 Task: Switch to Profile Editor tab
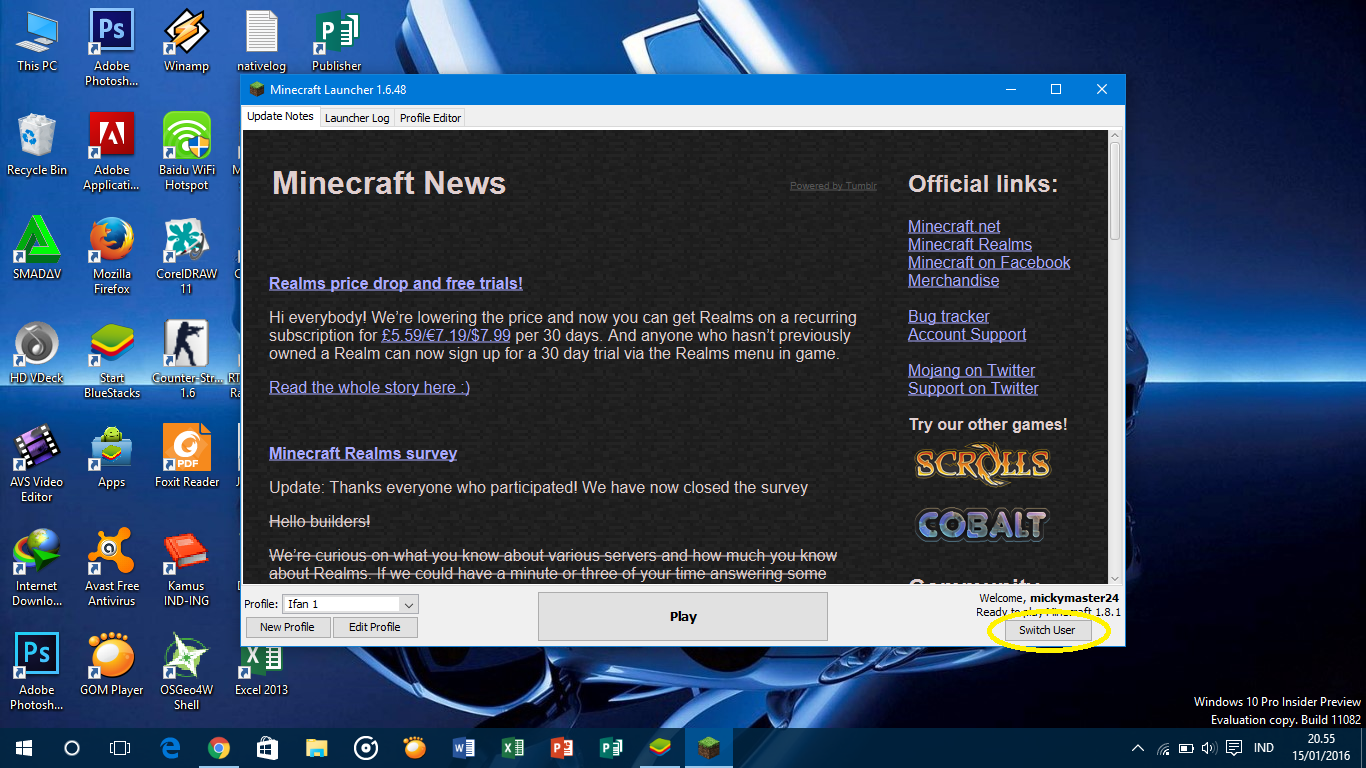(430, 118)
